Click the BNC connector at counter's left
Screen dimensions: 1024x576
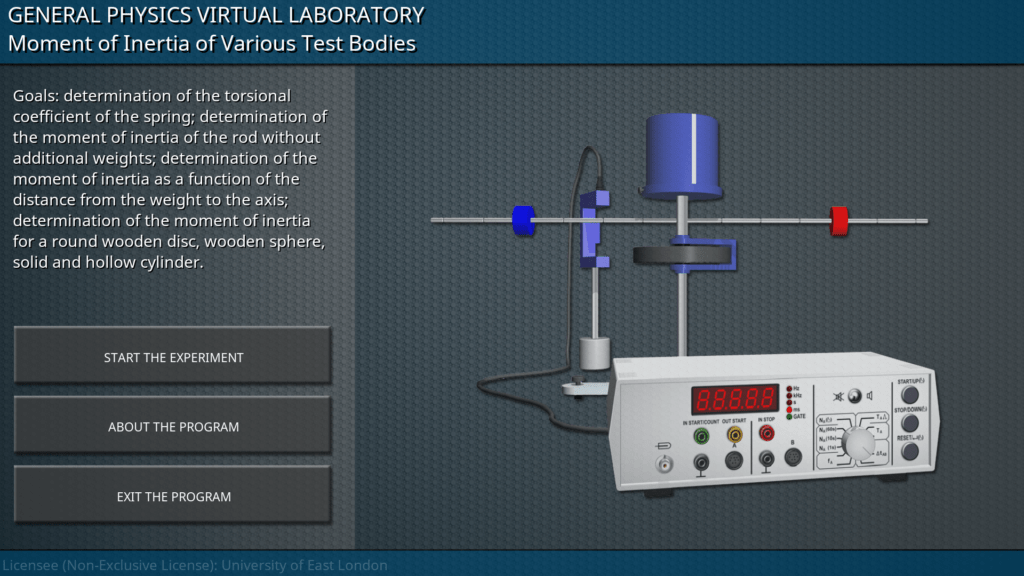pos(663,465)
